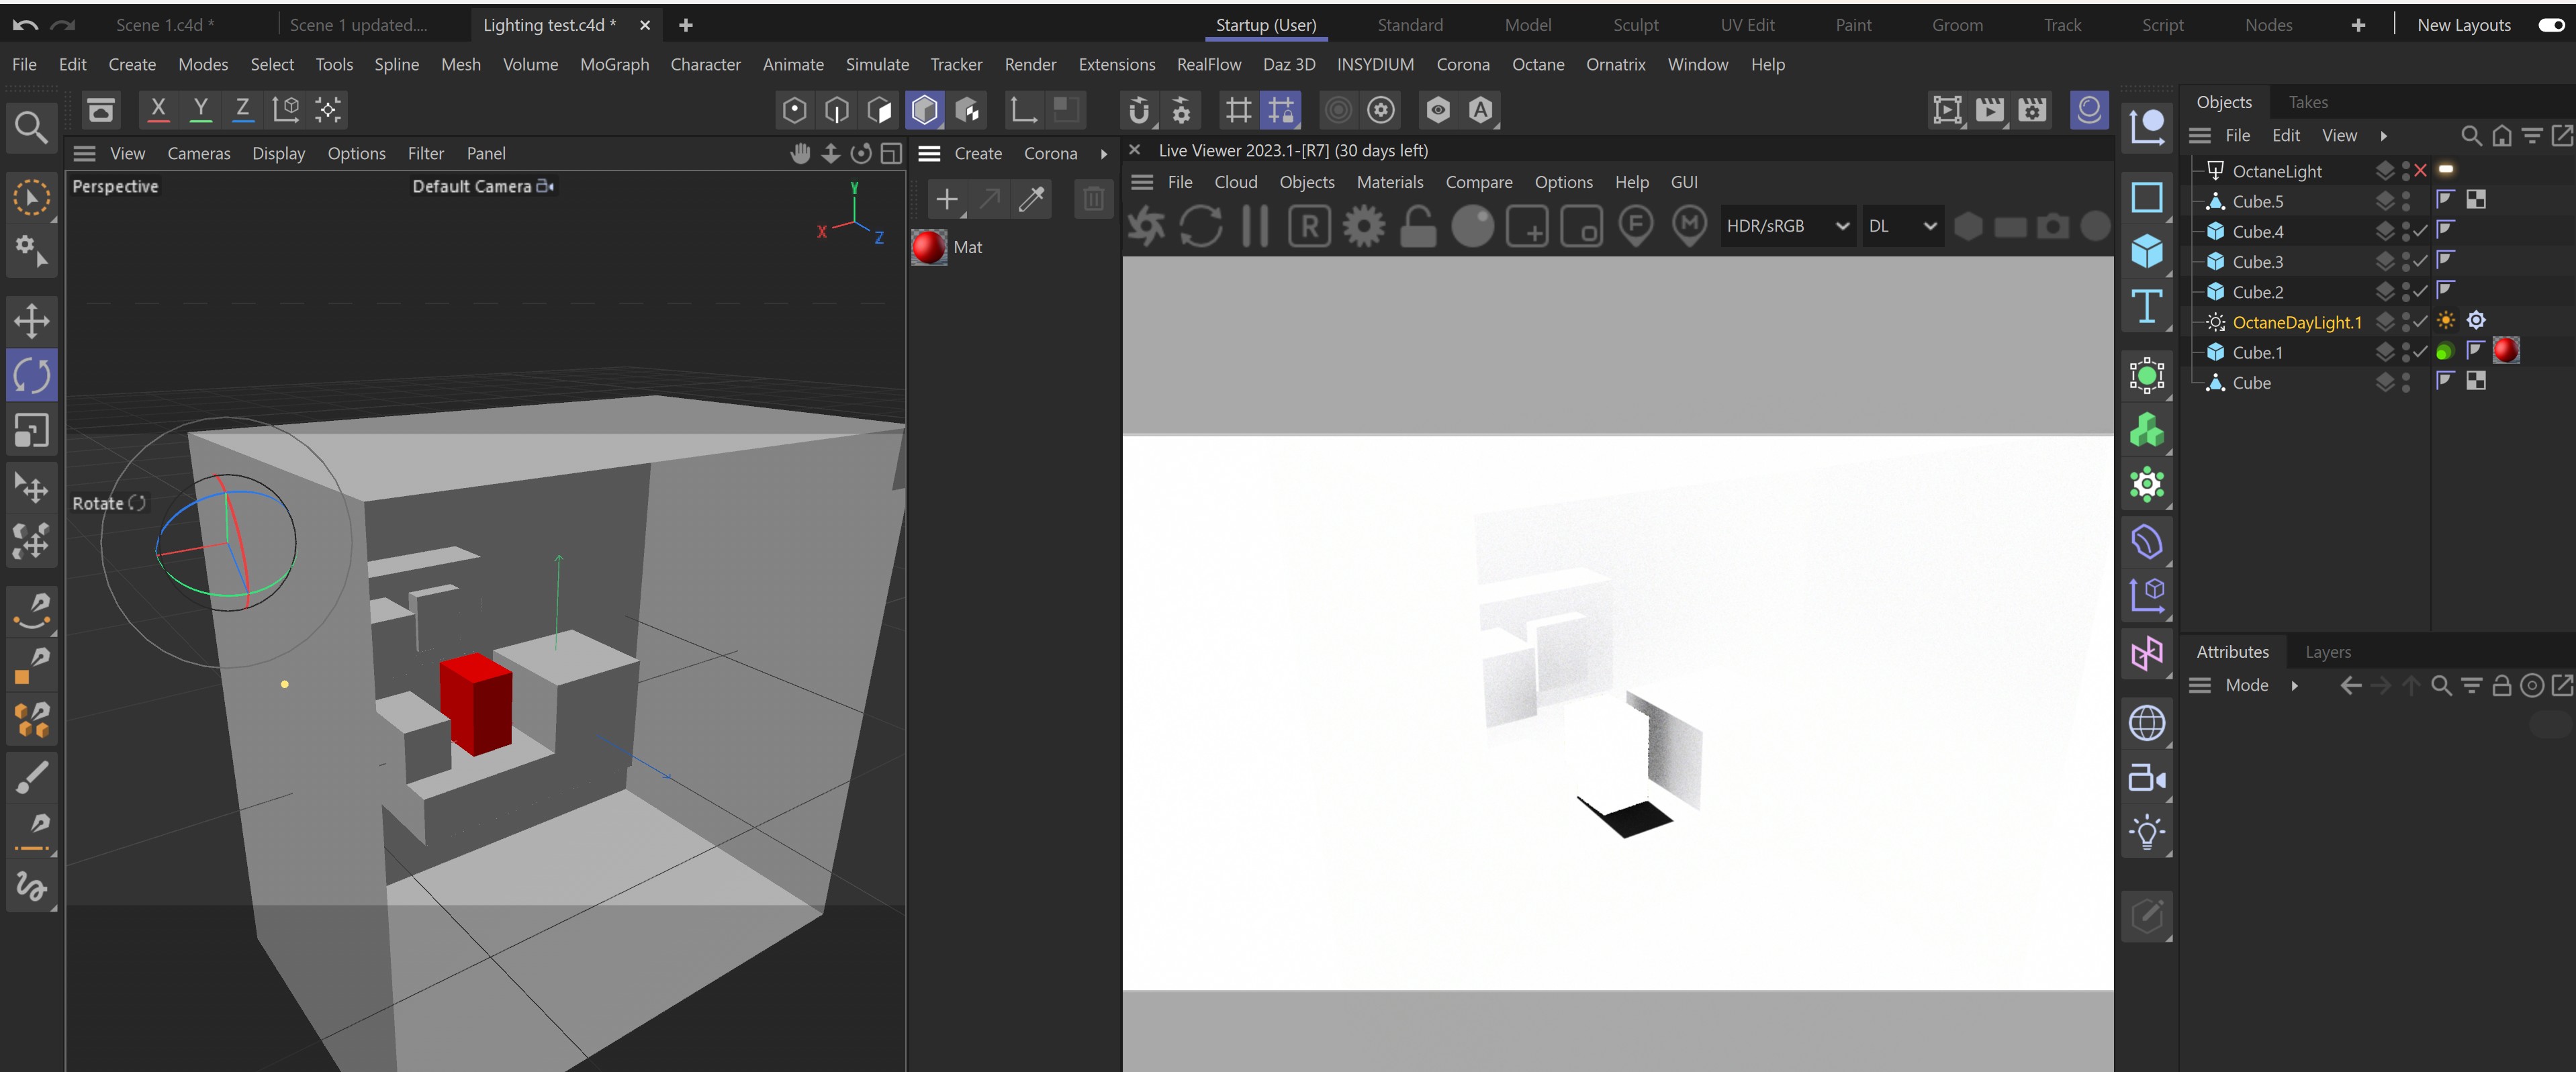Toggle visibility dots of Cube.4
This screenshot has width=2576, height=1072.
click(x=2406, y=232)
